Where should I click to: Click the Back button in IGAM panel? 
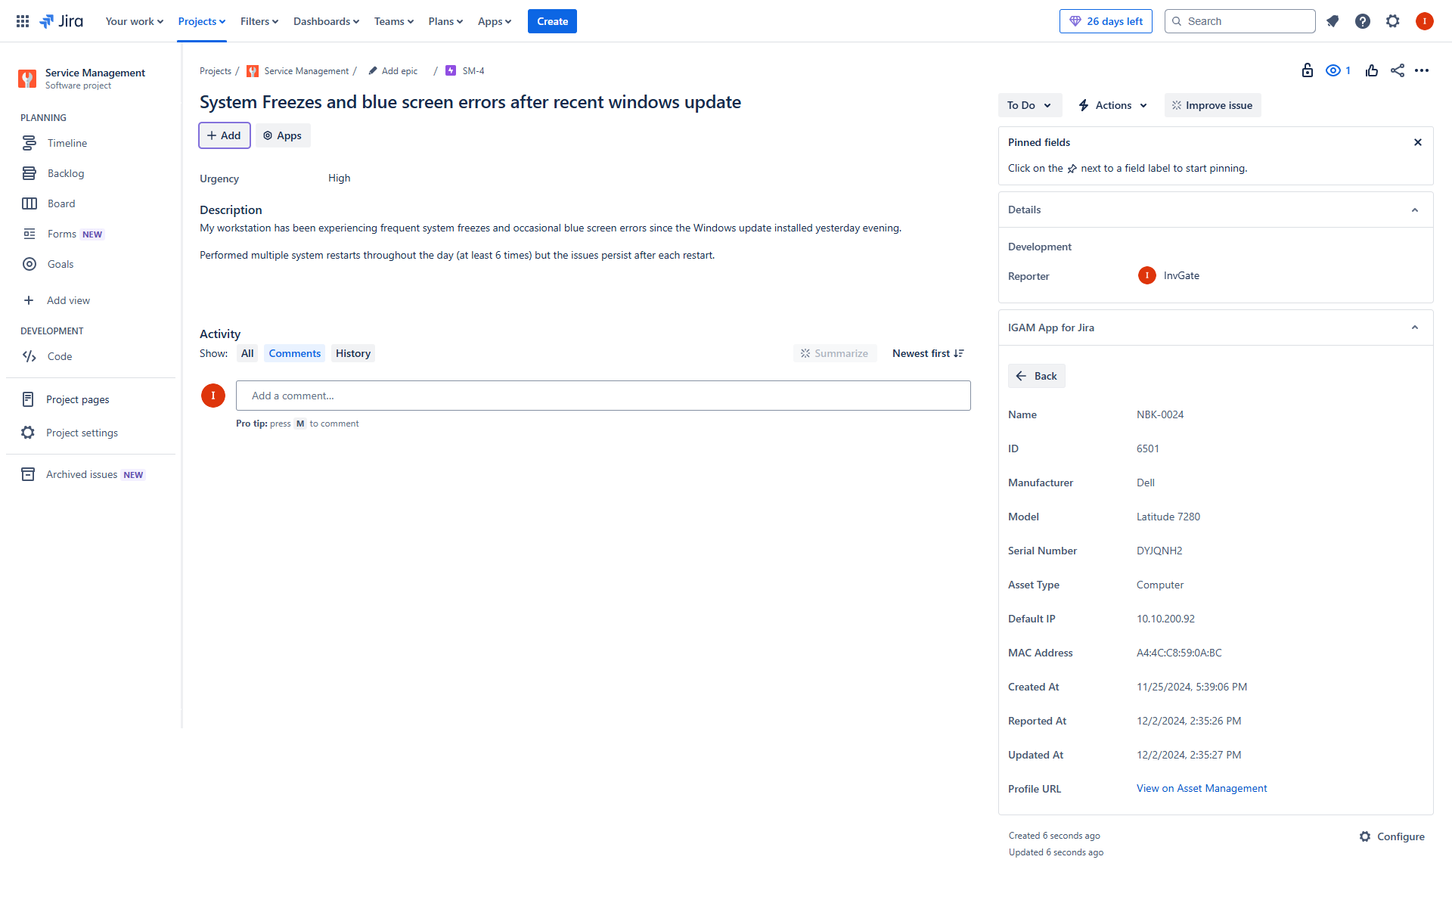tap(1036, 376)
